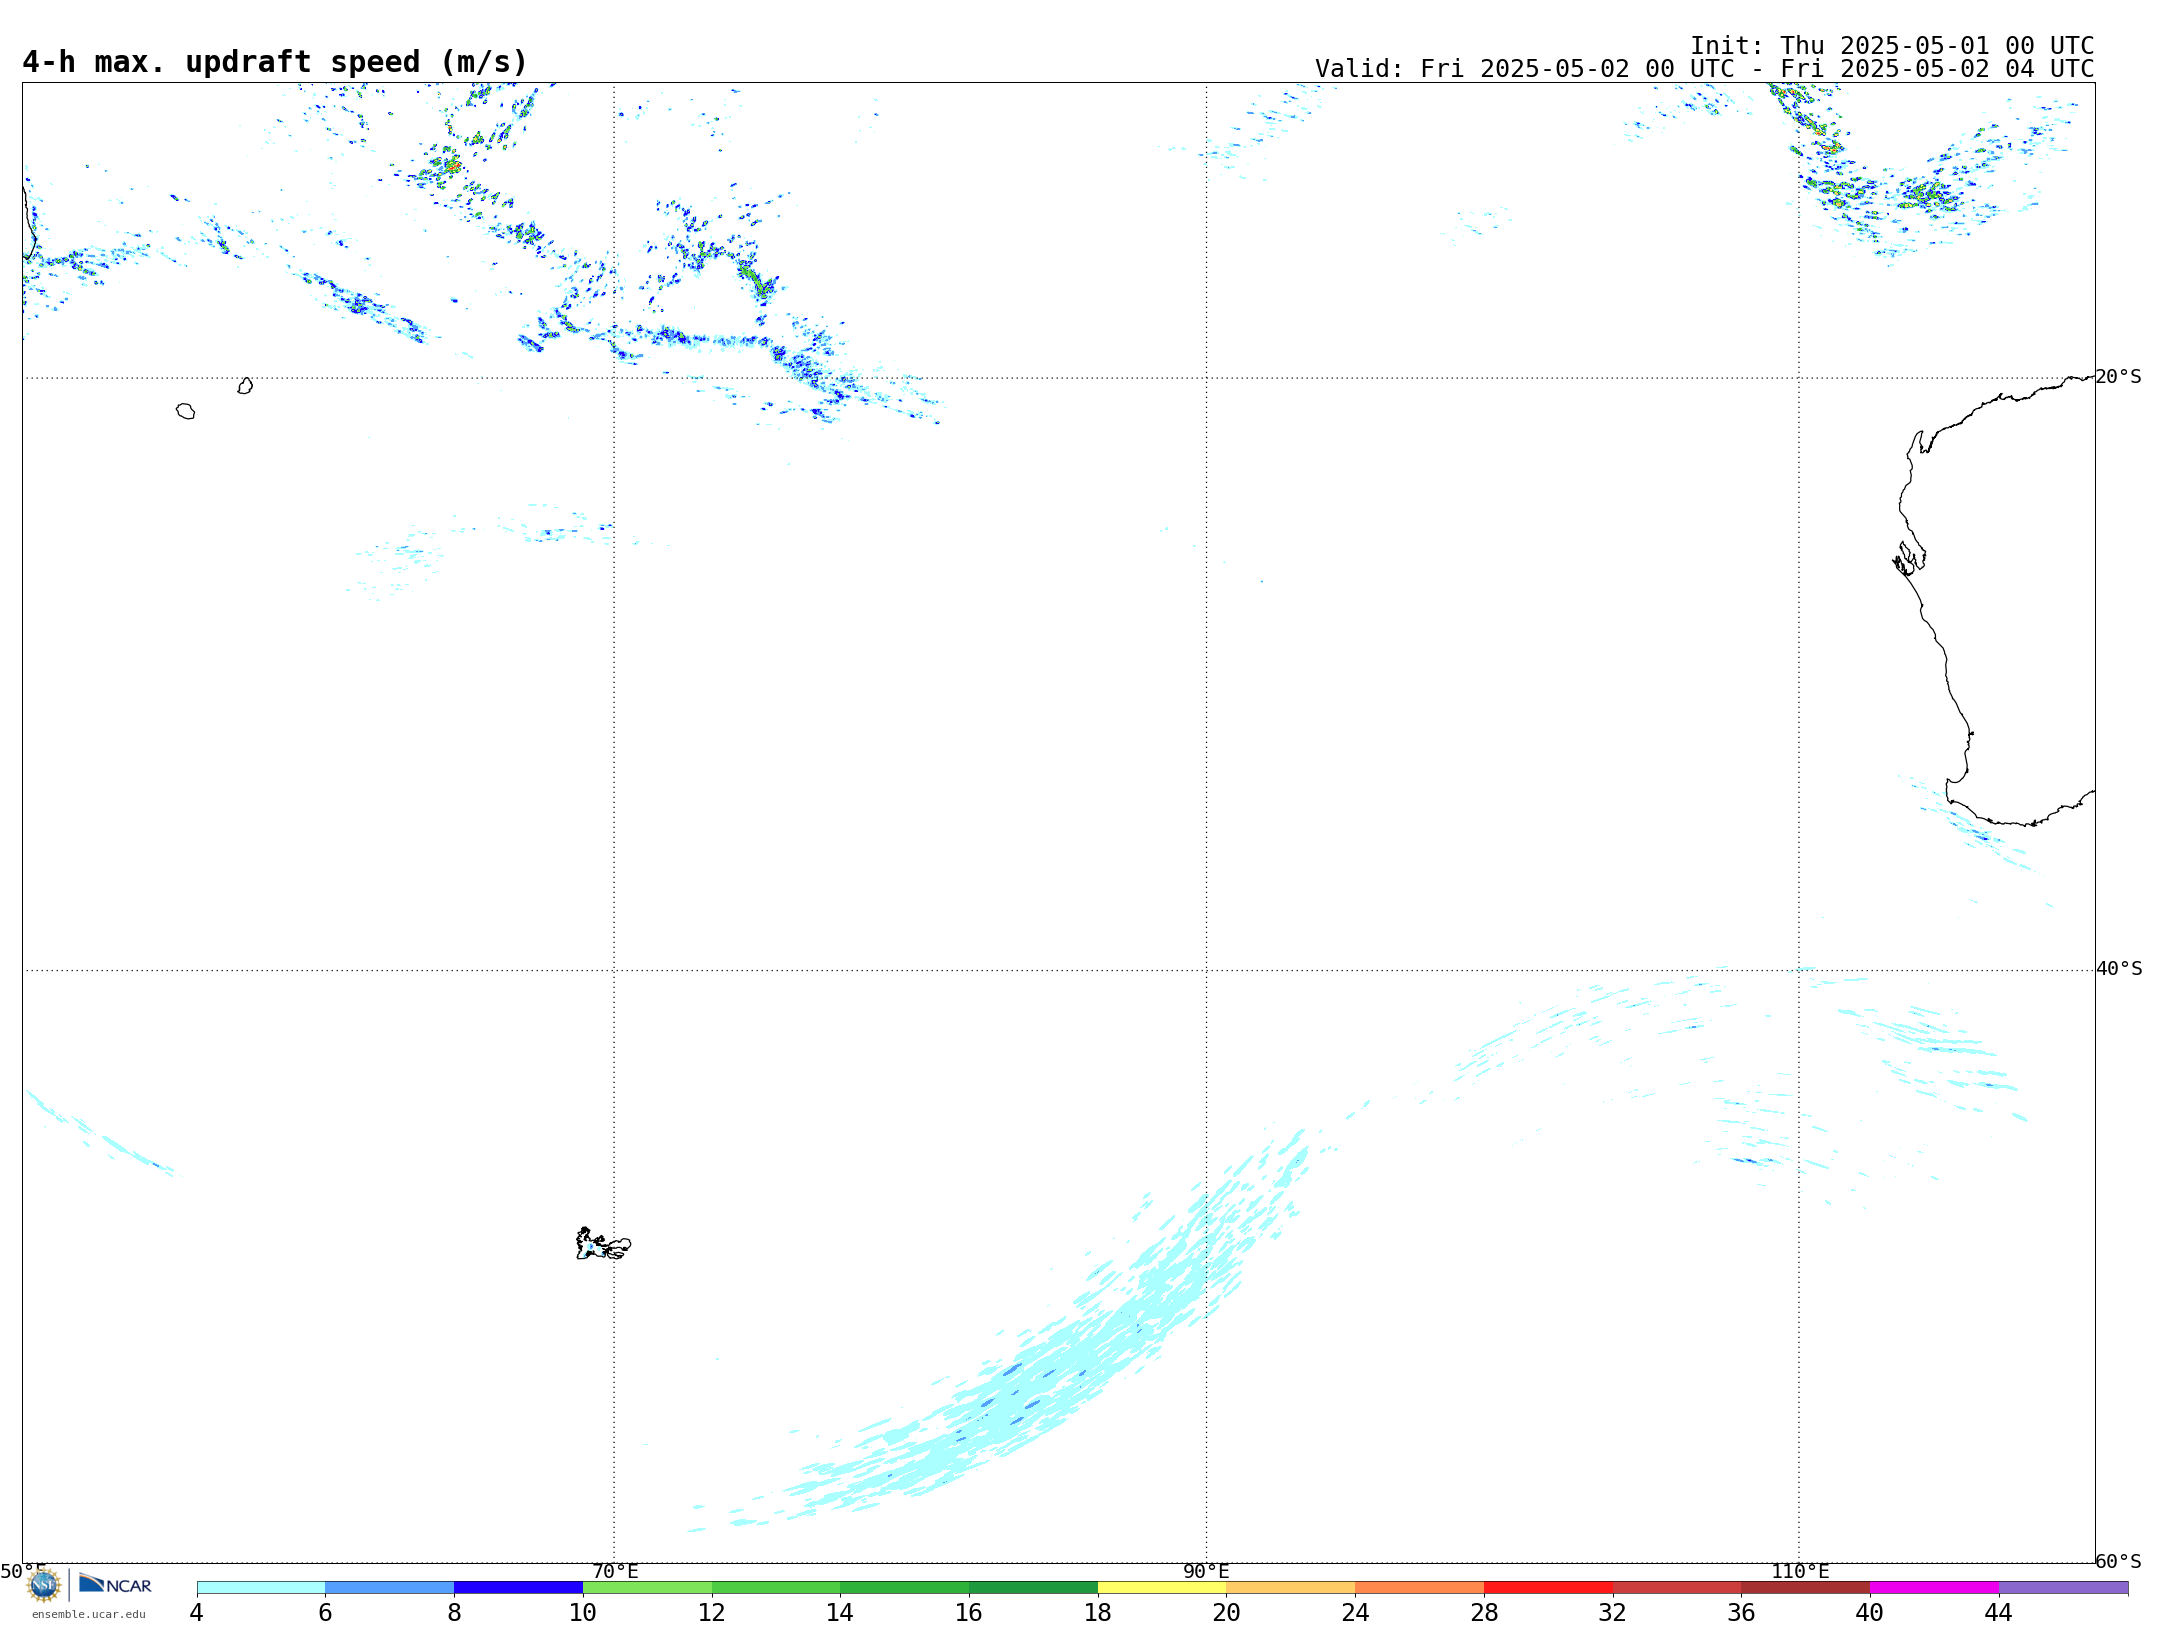2160x1626 pixels.
Task: Click the Réunion island outline west of Mauritius
Action: pos(185,411)
